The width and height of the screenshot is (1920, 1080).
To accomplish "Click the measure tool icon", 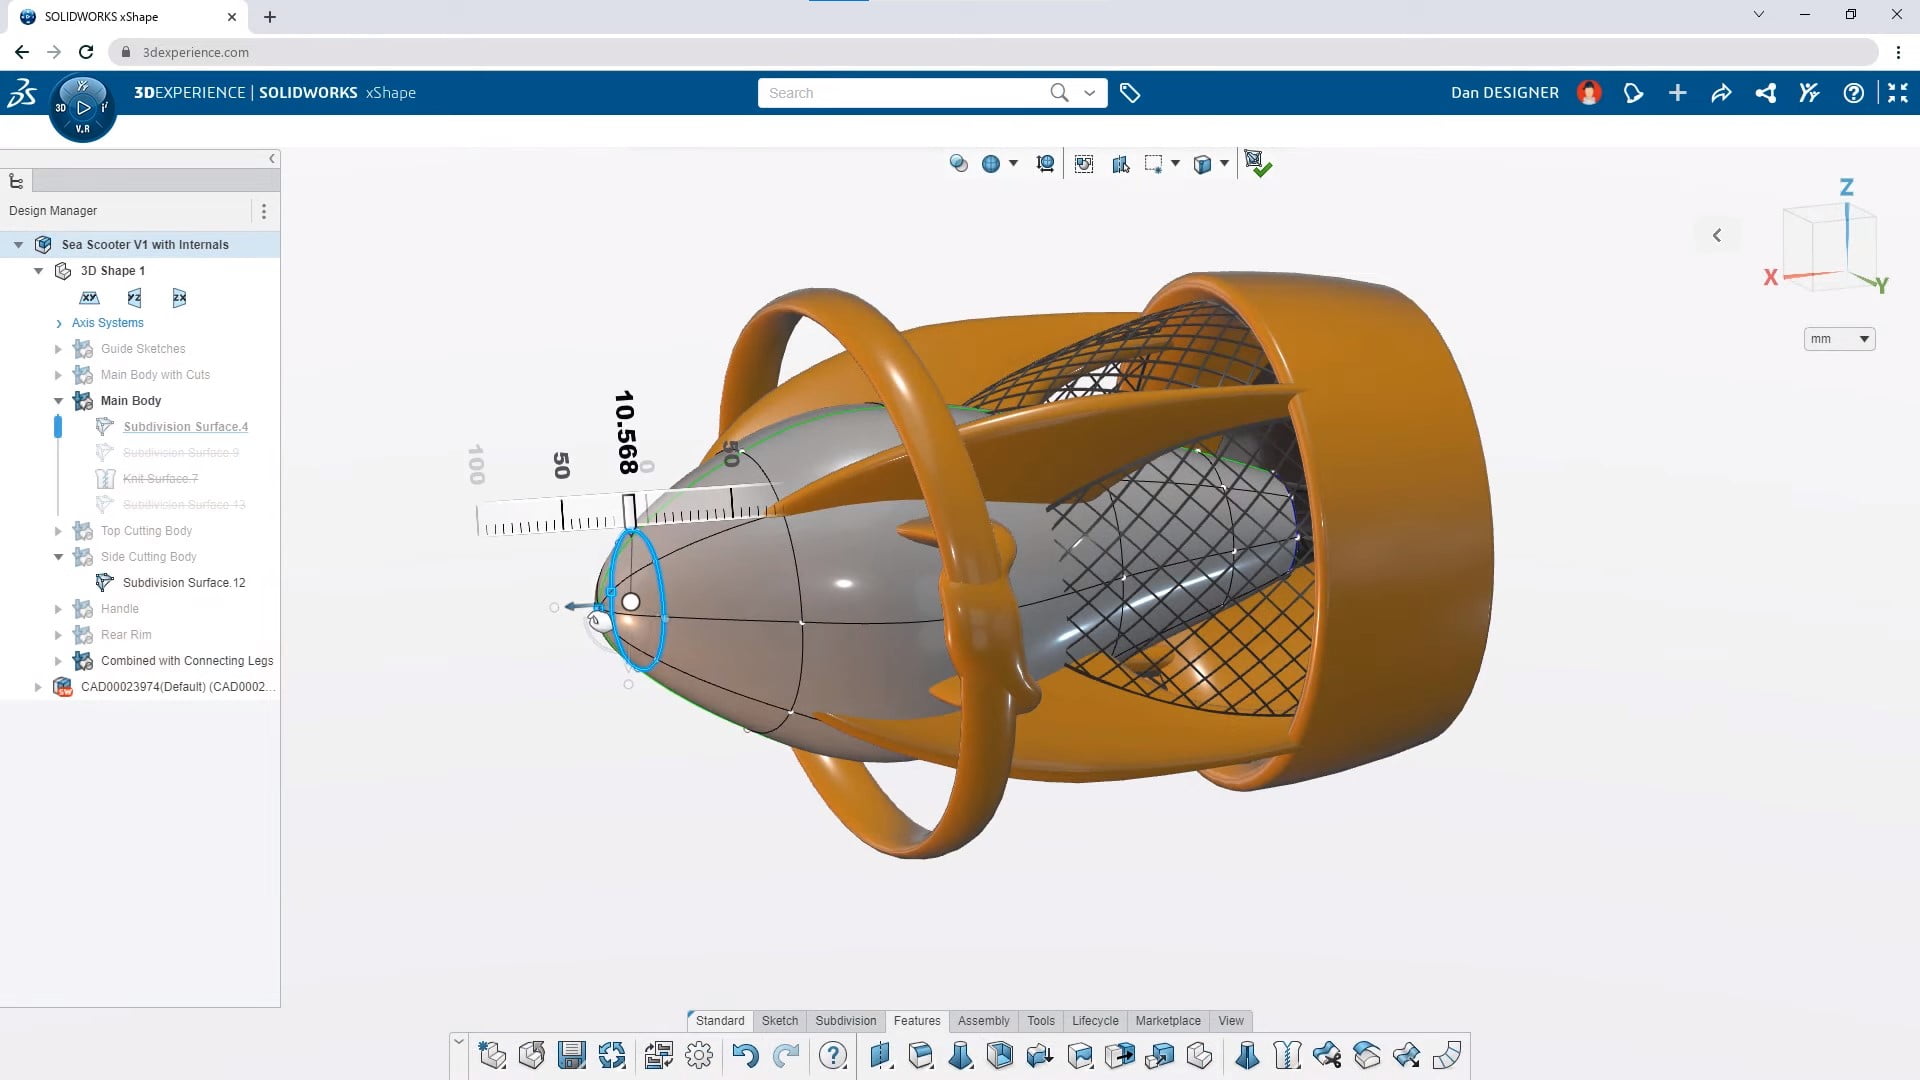I will click(1046, 161).
